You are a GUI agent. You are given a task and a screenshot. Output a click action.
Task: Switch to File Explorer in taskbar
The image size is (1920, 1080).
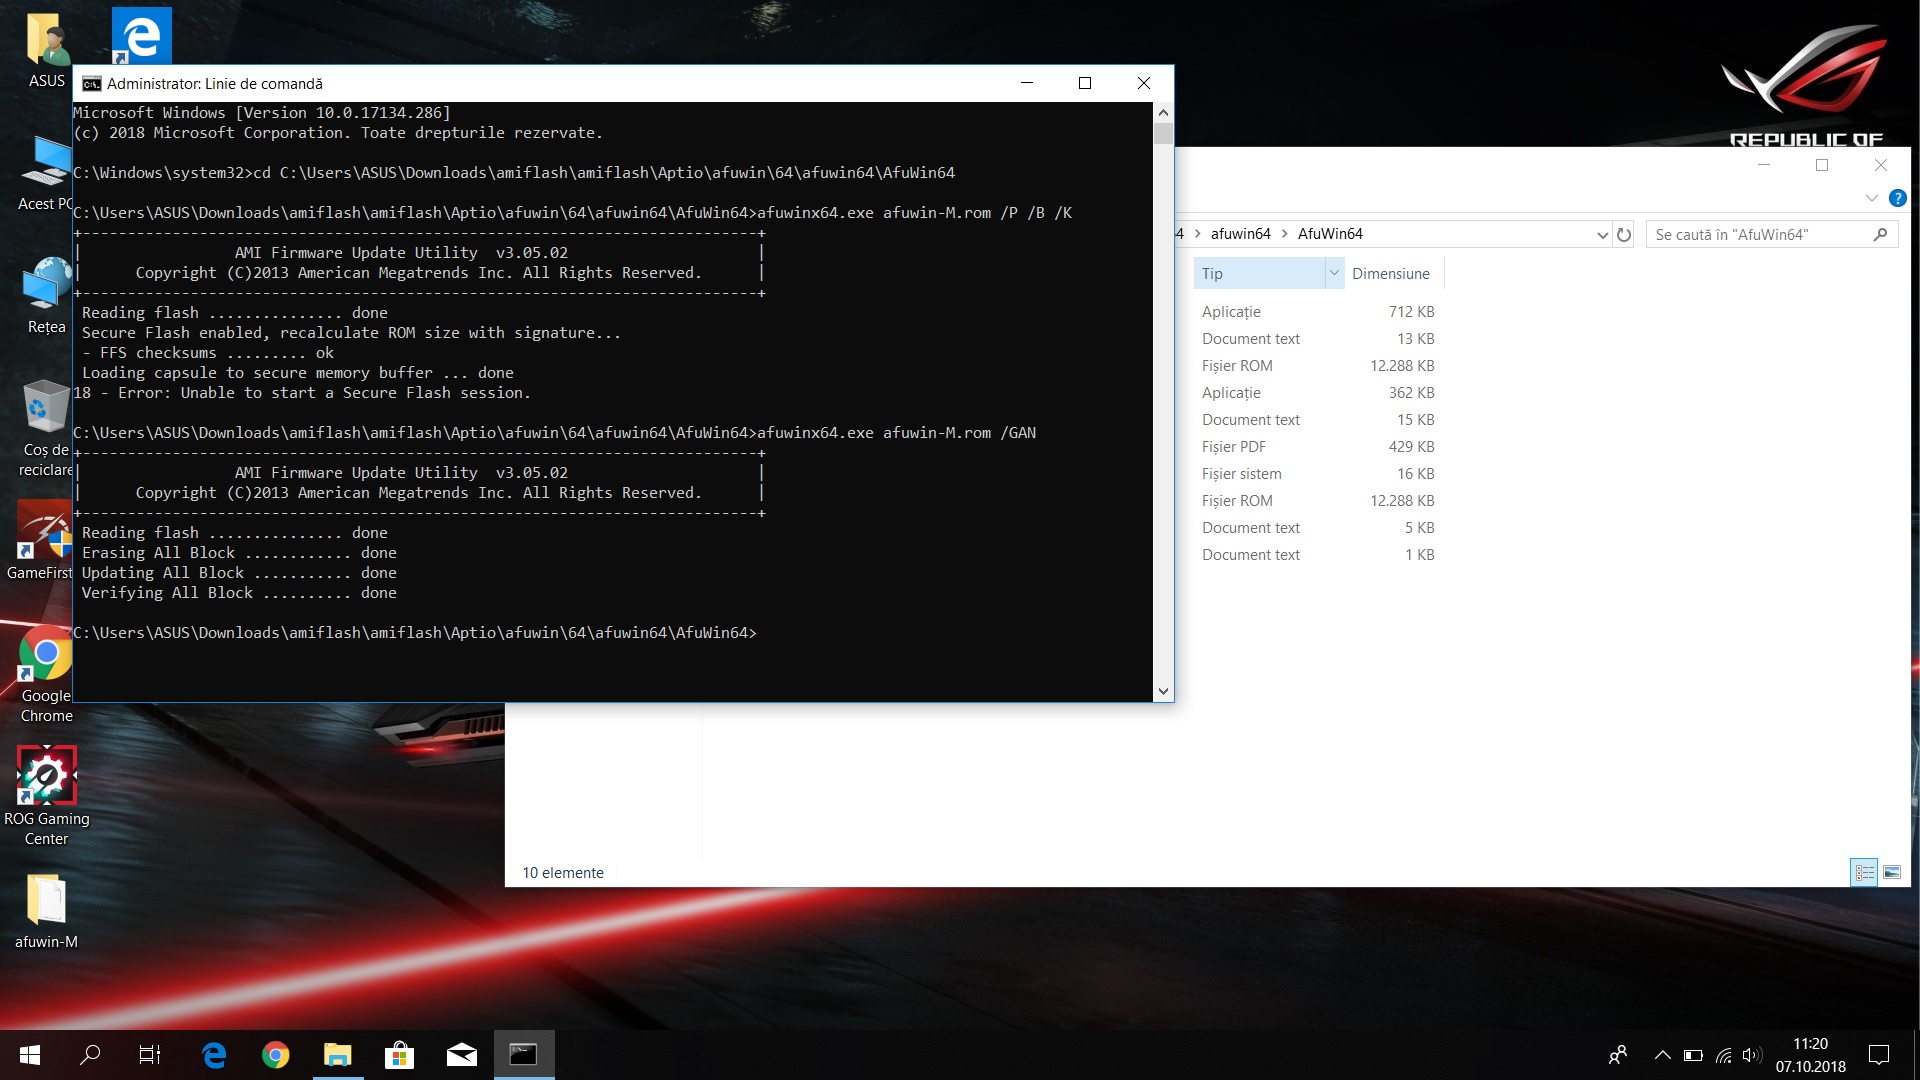tap(338, 1055)
